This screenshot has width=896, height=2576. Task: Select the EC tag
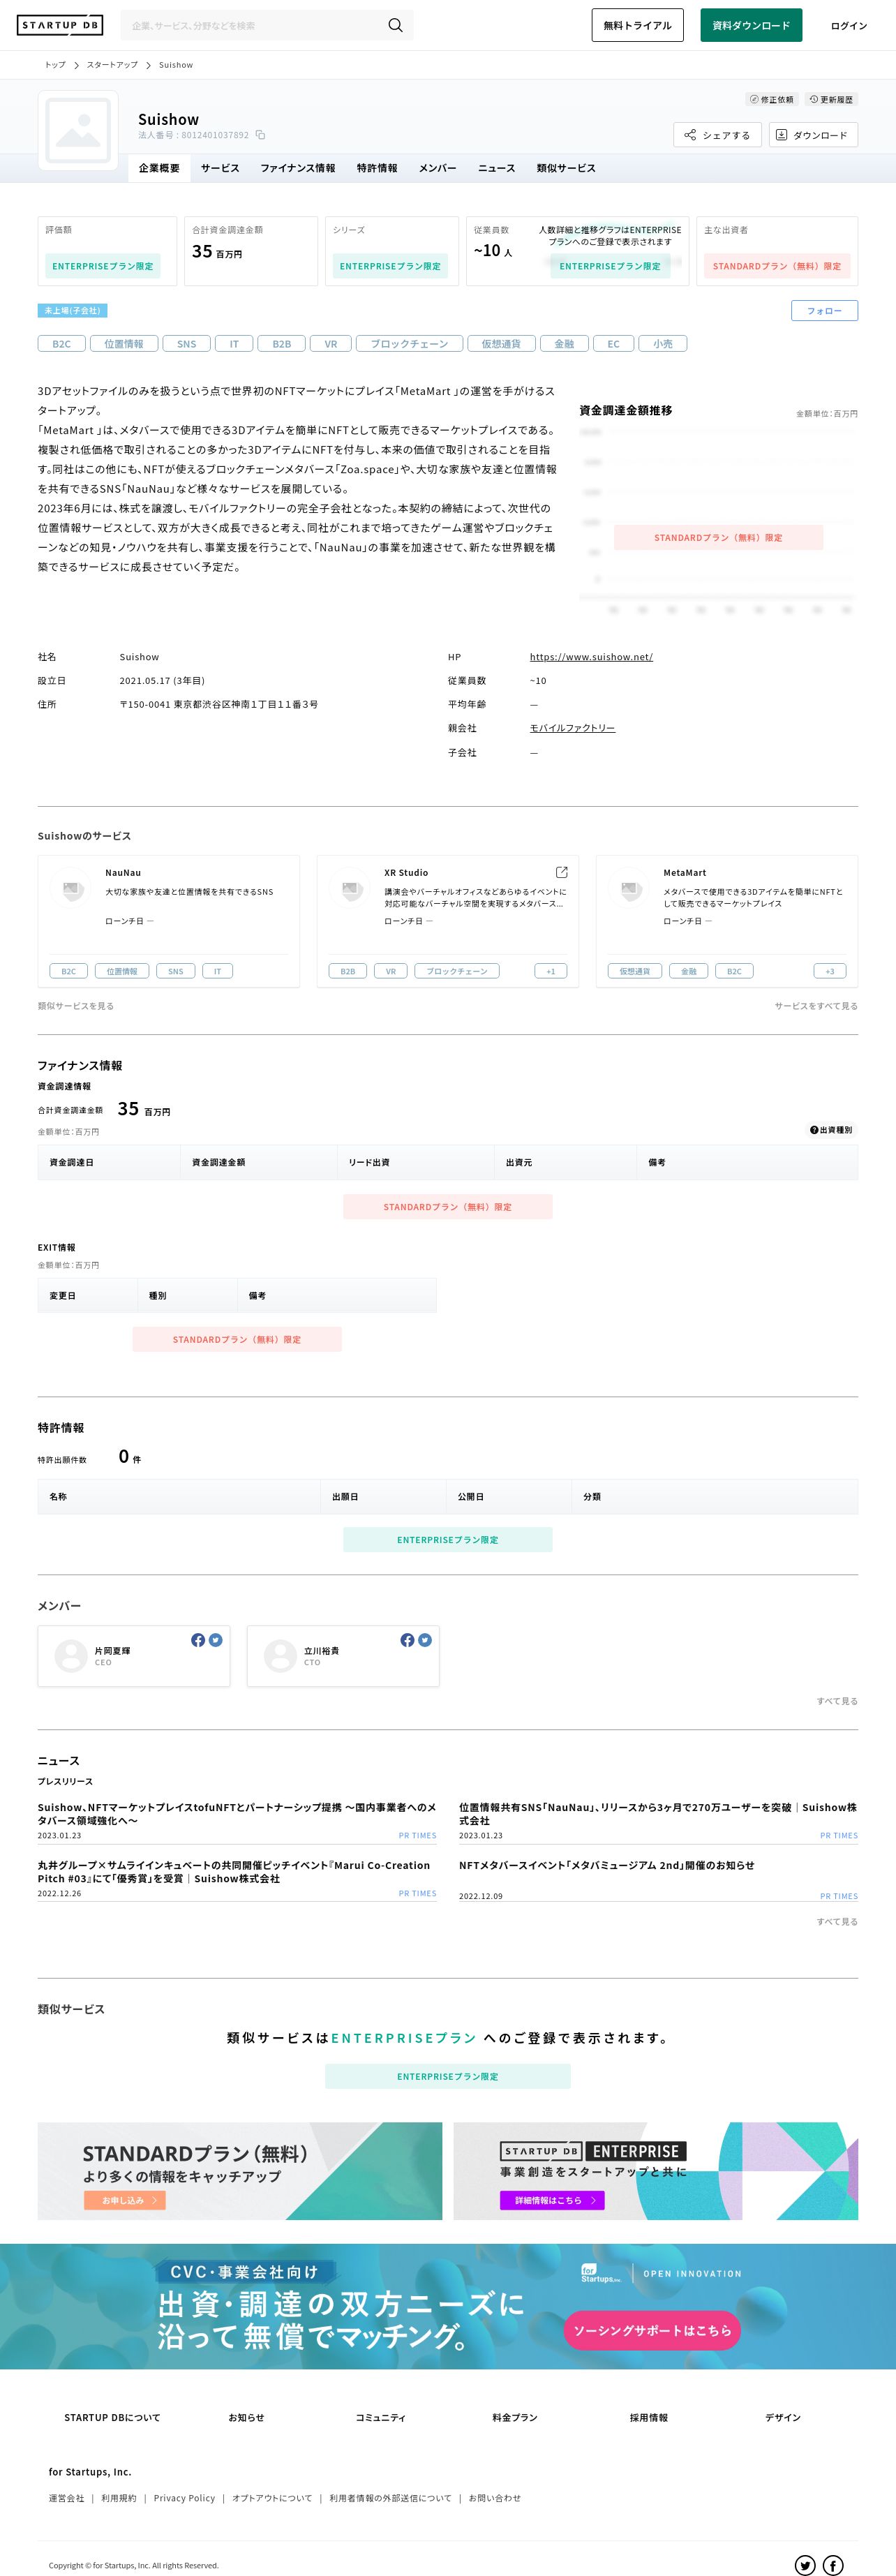pyautogui.click(x=614, y=344)
